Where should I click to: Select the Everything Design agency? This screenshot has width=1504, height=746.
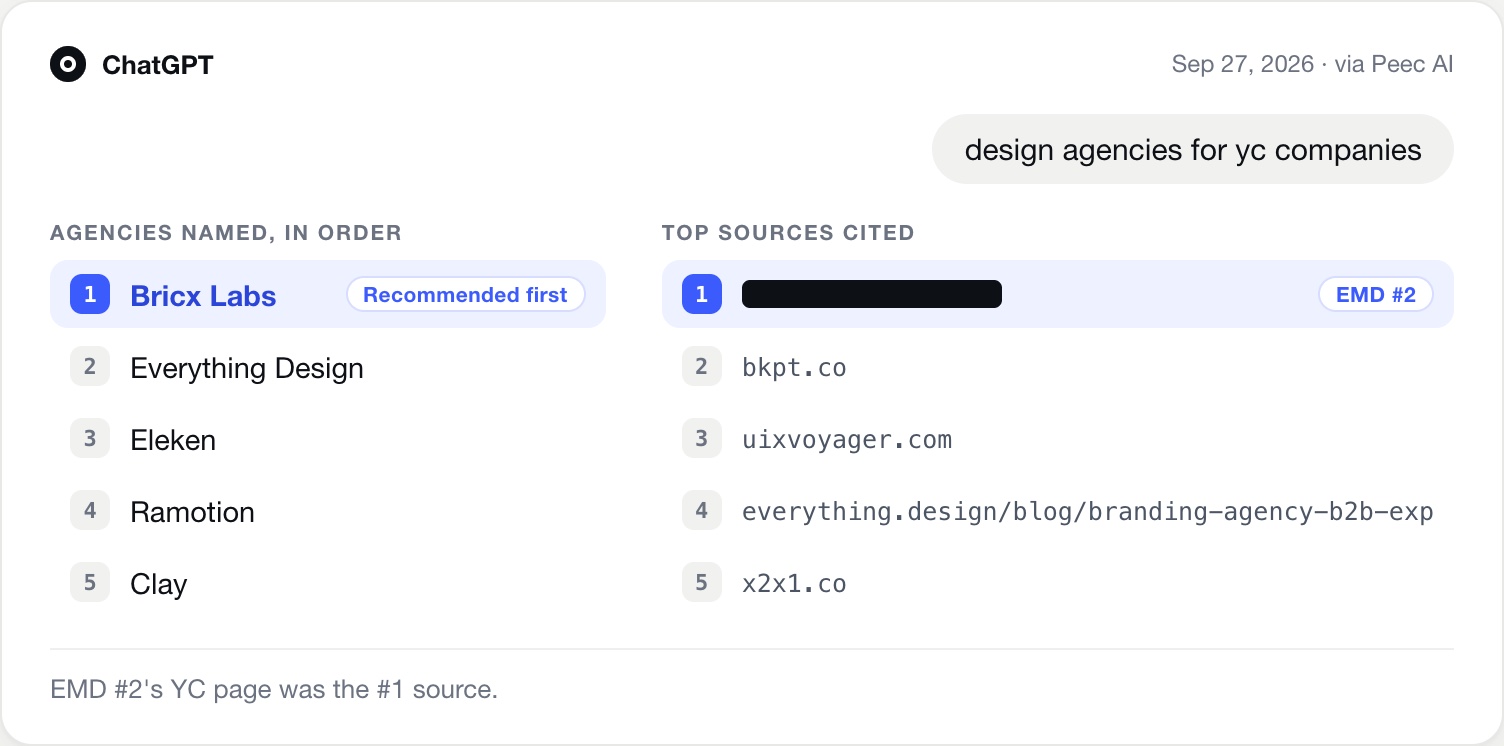(x=247, y=368)
